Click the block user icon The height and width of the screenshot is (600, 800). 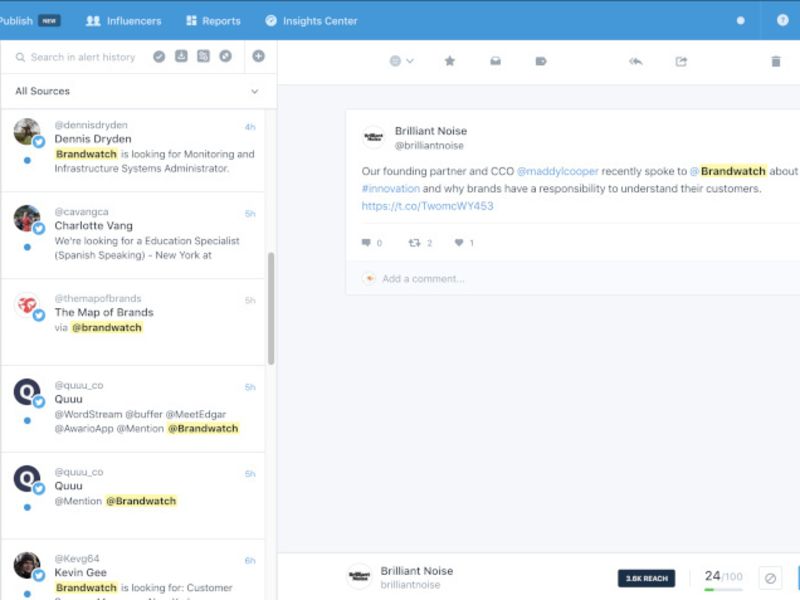click(x=770, y=579)
